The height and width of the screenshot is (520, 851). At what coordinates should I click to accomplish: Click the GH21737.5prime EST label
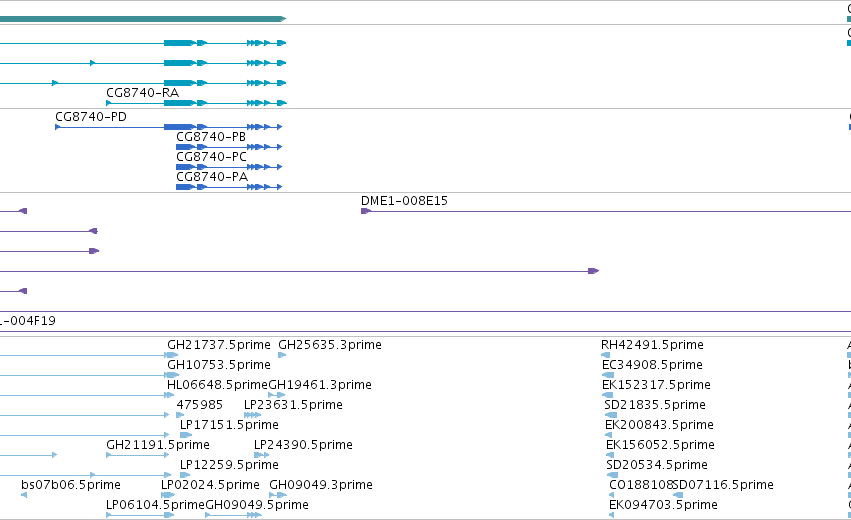pos(219,345)
